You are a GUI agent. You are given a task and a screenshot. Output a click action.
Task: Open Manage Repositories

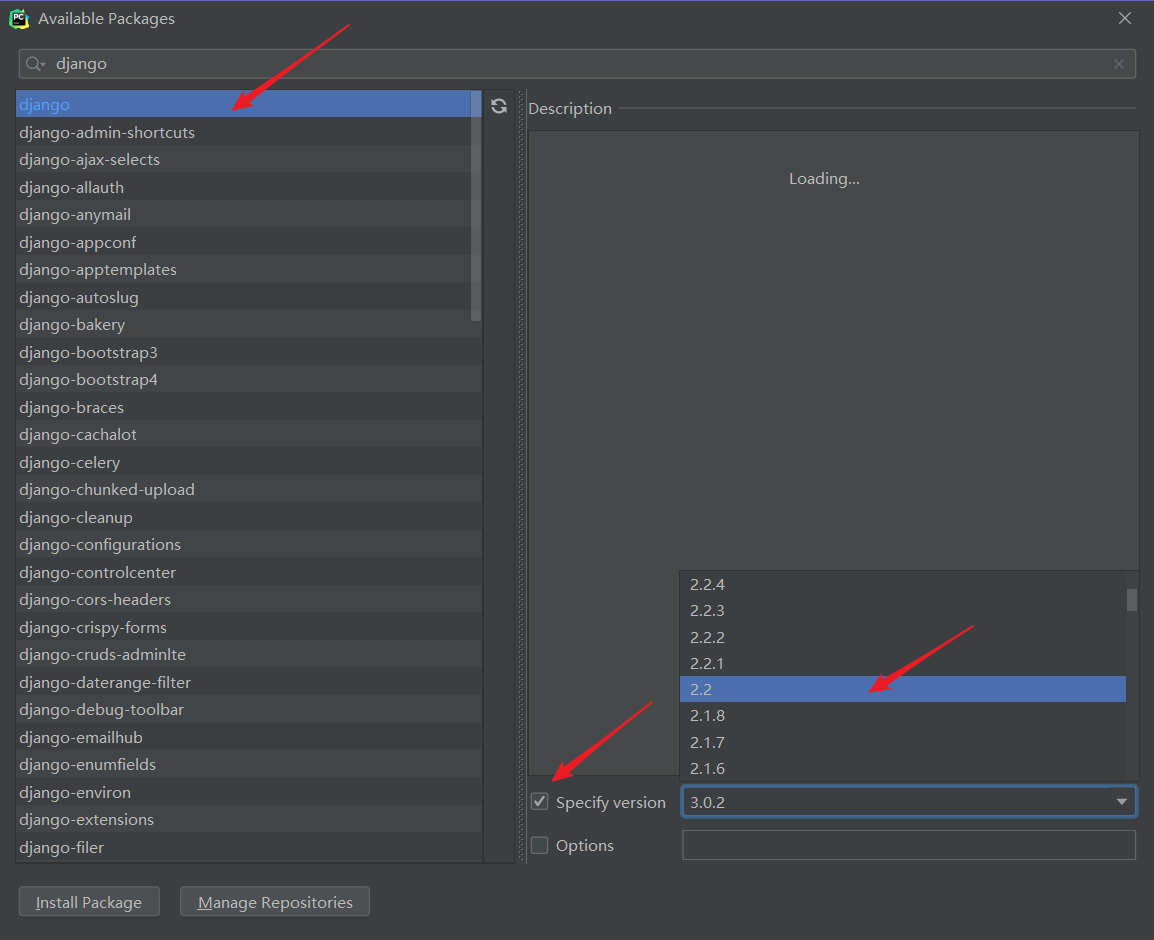[x=275, y=902]
